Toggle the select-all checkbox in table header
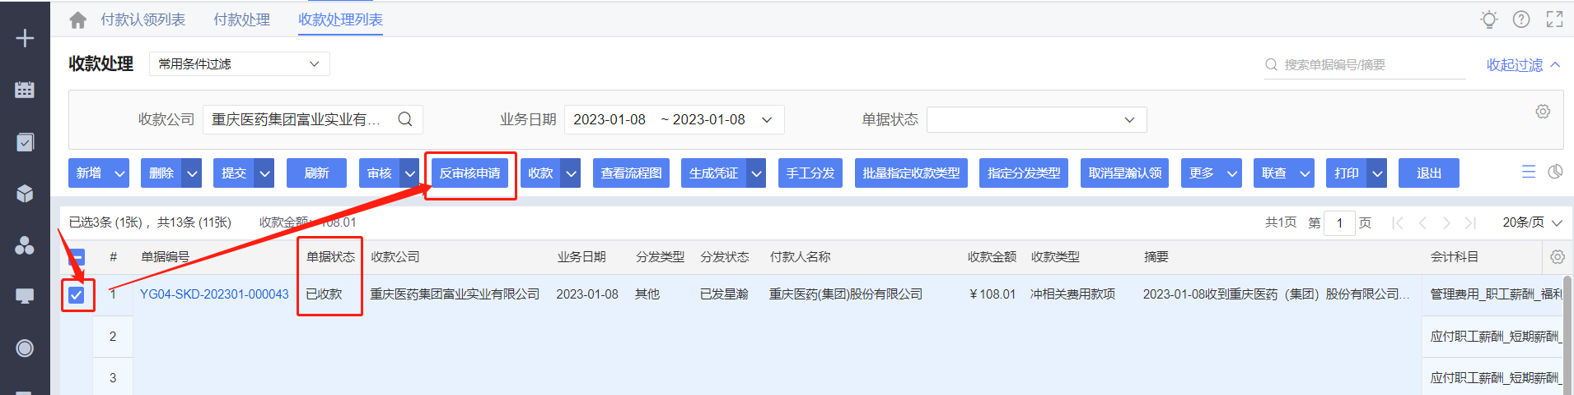The width and height of the screenshot is (1574, 395). tap(76, 257)
